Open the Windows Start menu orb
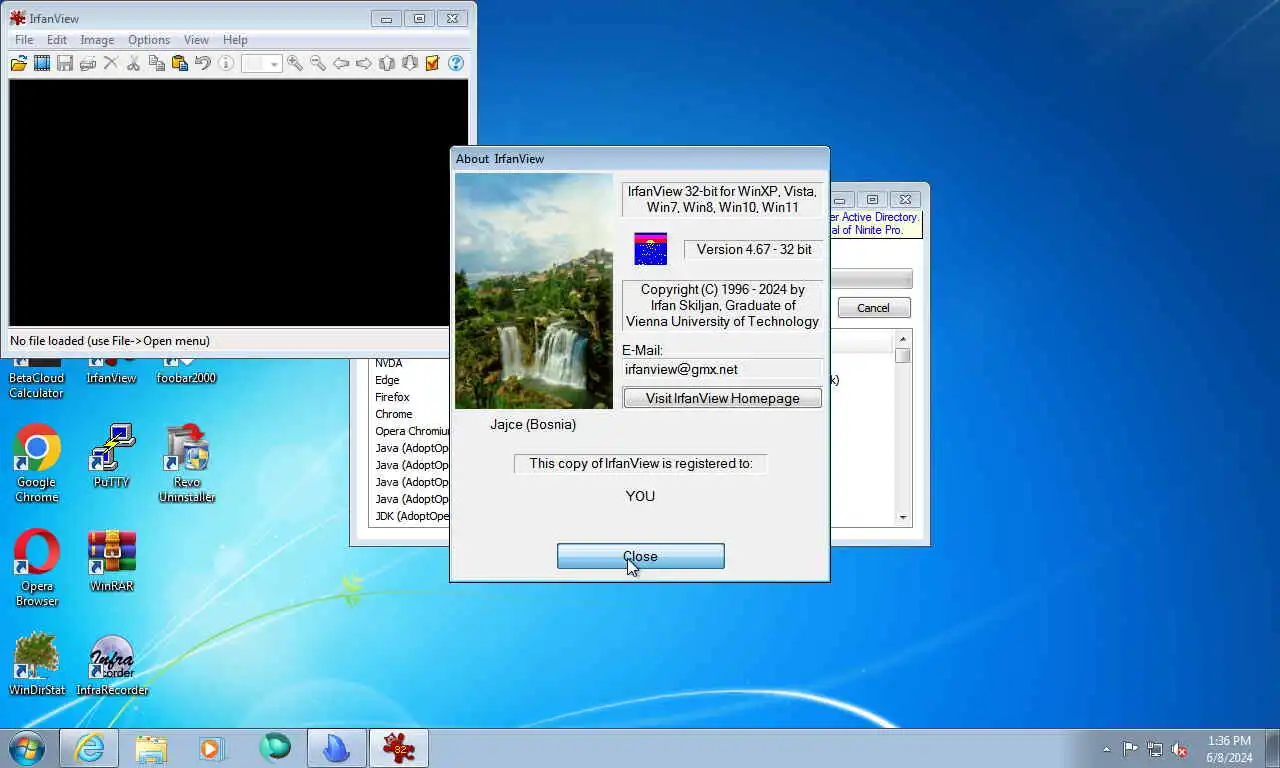 tap(27, 748)
